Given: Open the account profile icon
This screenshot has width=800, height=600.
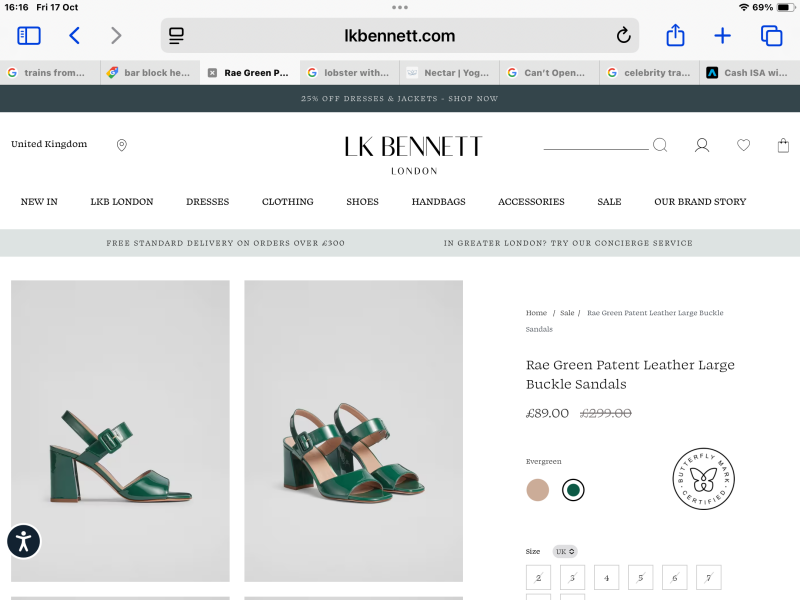Looking at the screenshot, I should pos(702,145).
